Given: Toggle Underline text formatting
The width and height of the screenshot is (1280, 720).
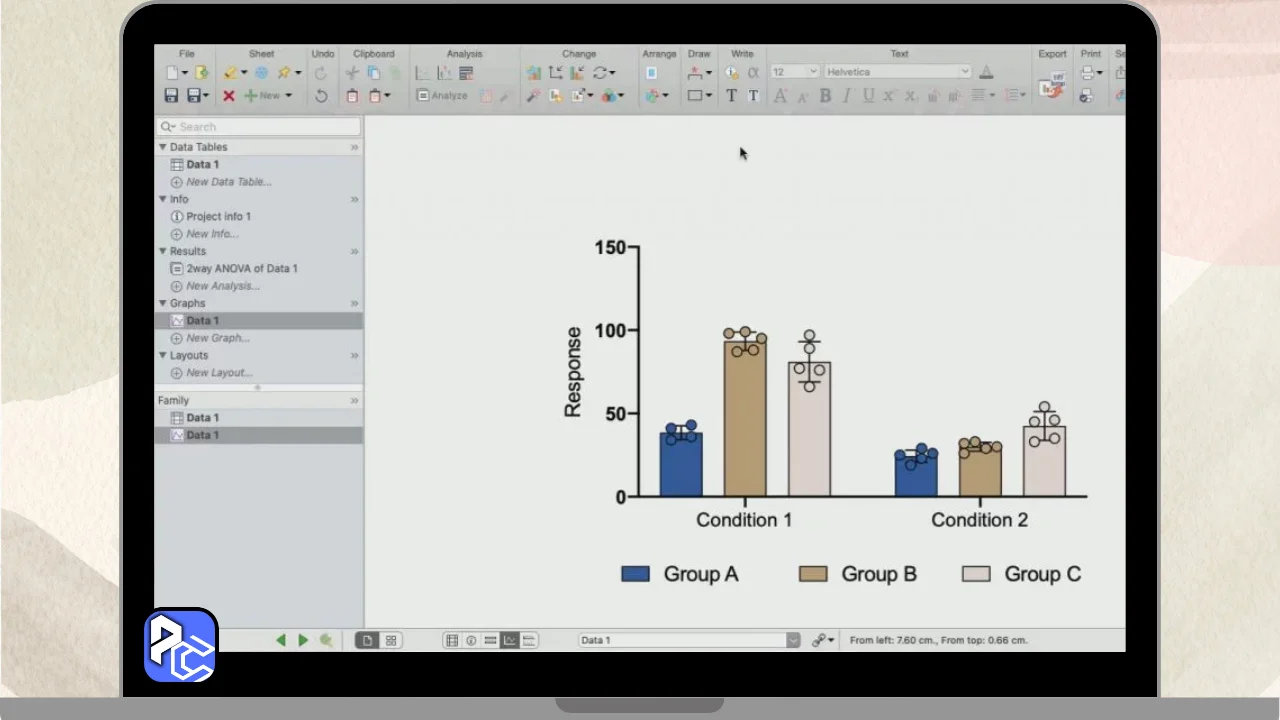Looking at the screenshot, I should [868, 96].
